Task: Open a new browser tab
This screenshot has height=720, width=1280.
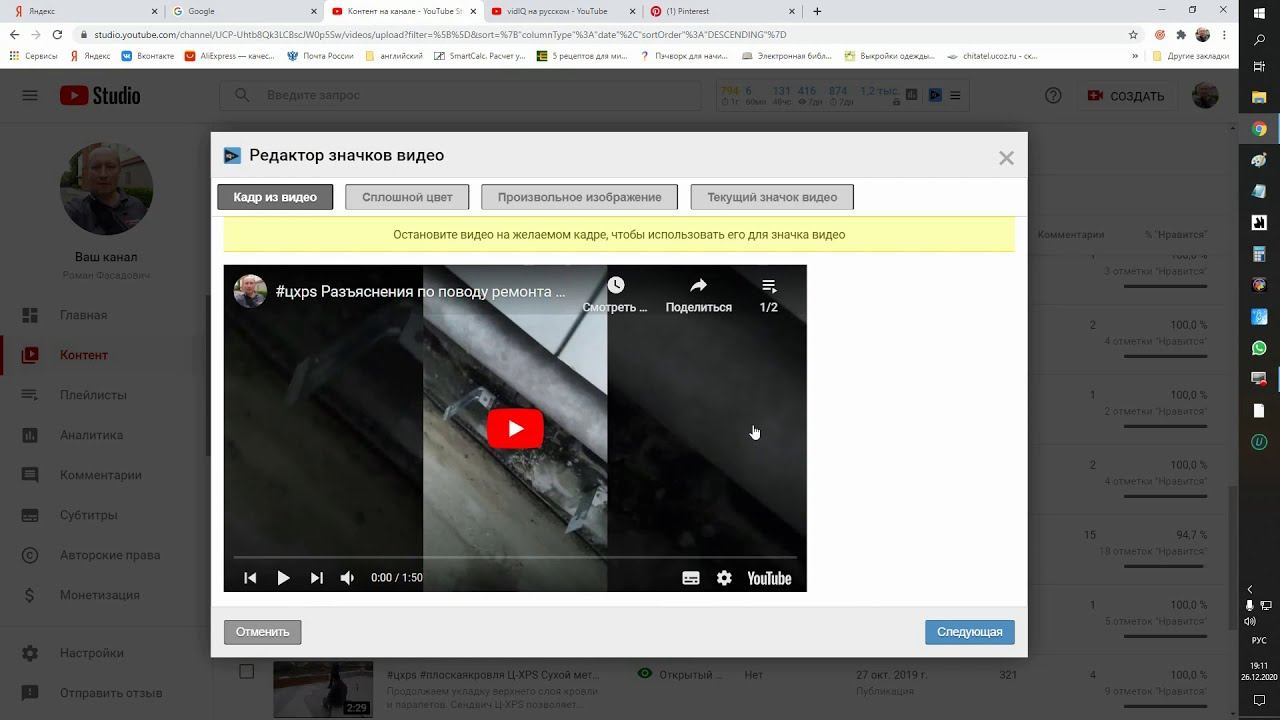Action: (x=817, y=12)
